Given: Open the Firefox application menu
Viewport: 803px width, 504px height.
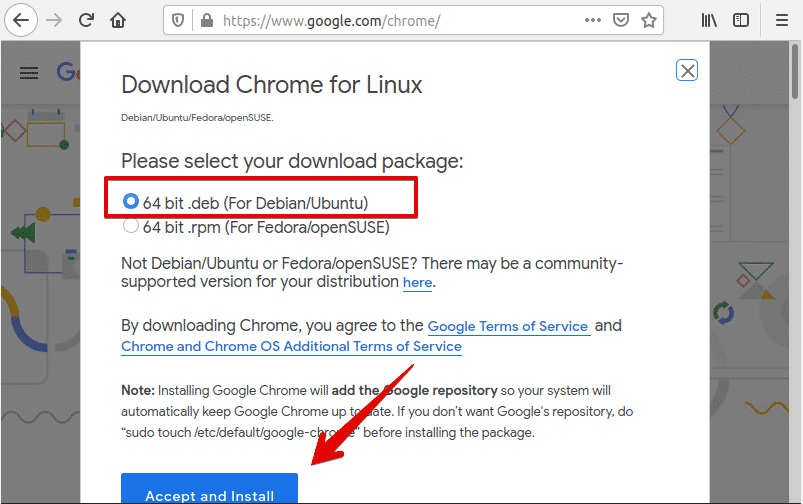Looking at the screenshot, I should [x=782, y=20].
